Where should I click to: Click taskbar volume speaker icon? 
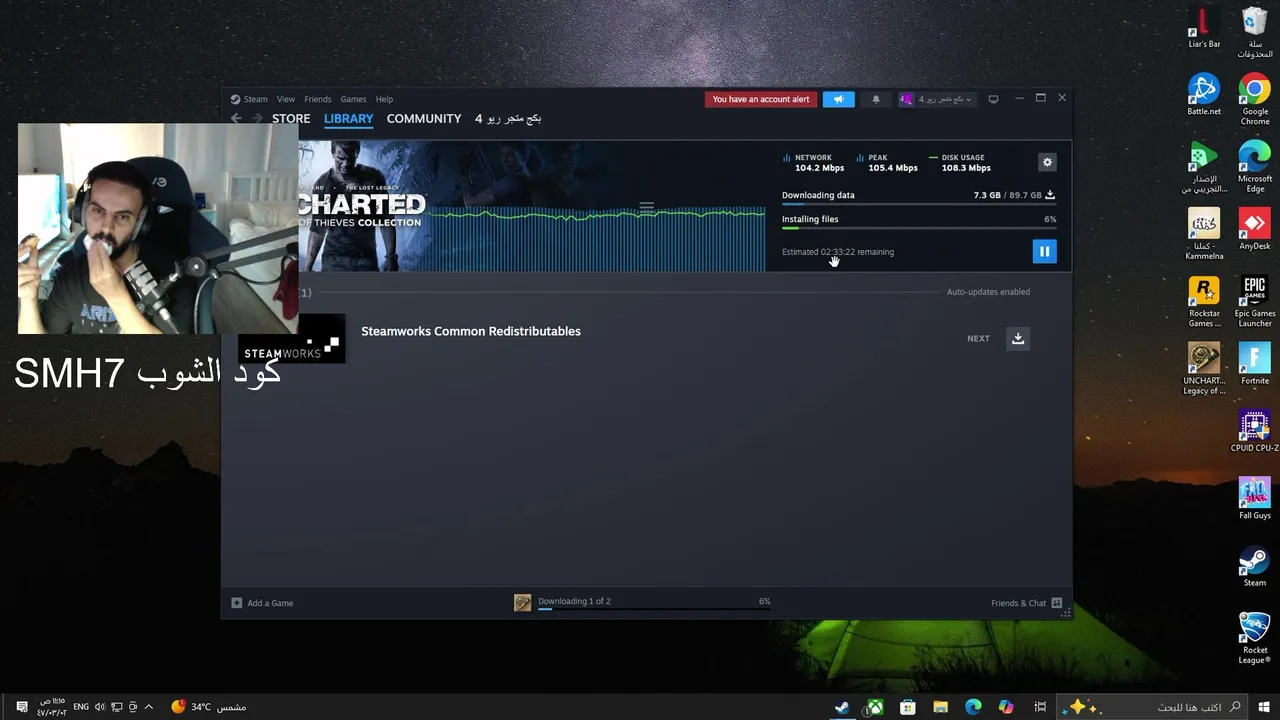[100, 707]
